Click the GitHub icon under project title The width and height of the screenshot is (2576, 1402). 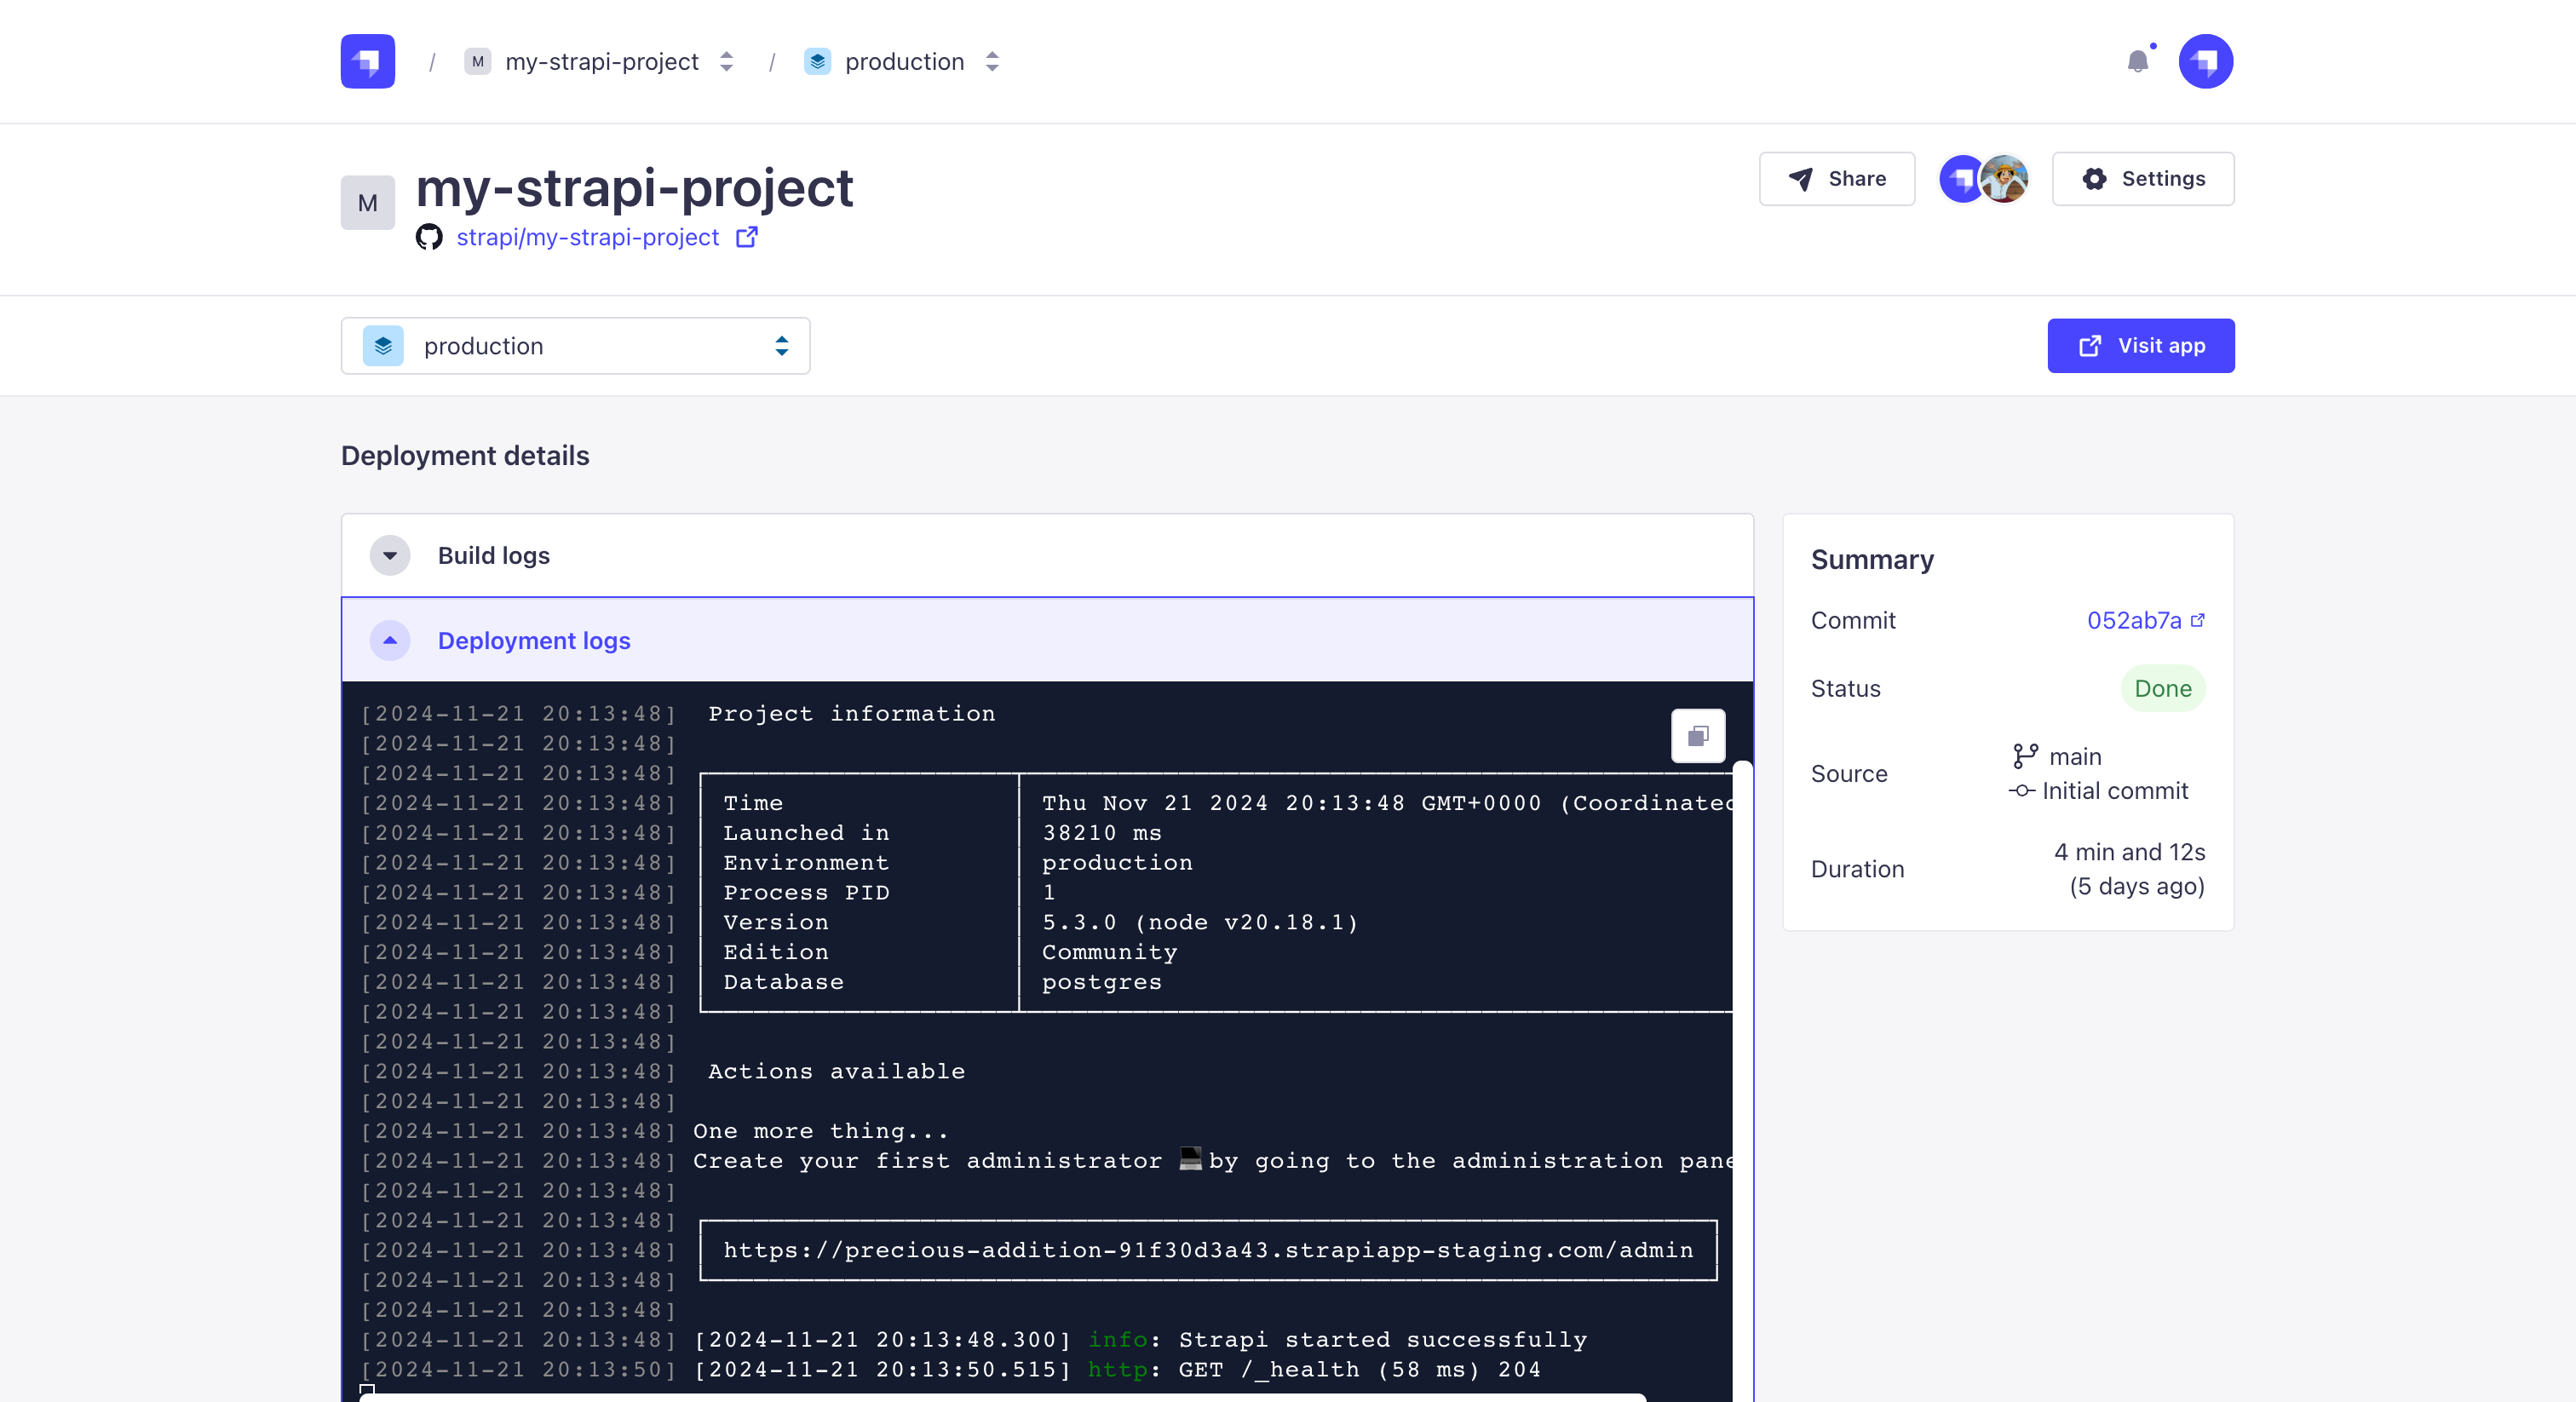[429, 237]
